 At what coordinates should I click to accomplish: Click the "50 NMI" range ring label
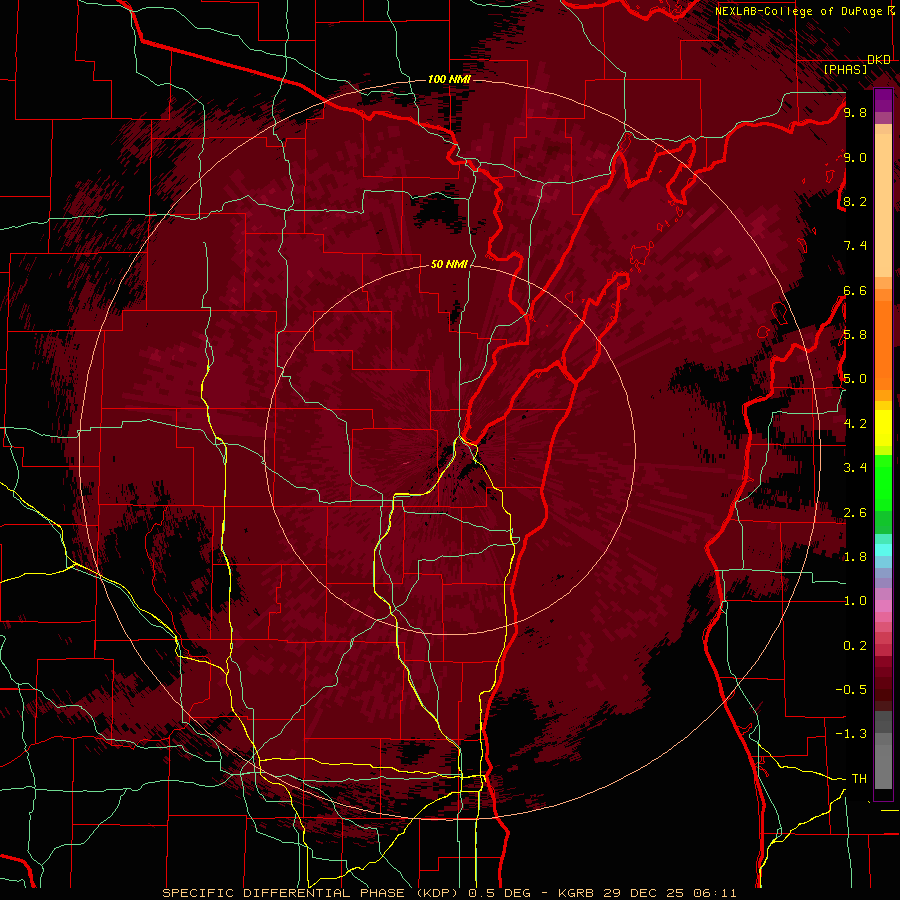(x=449, y=264)
